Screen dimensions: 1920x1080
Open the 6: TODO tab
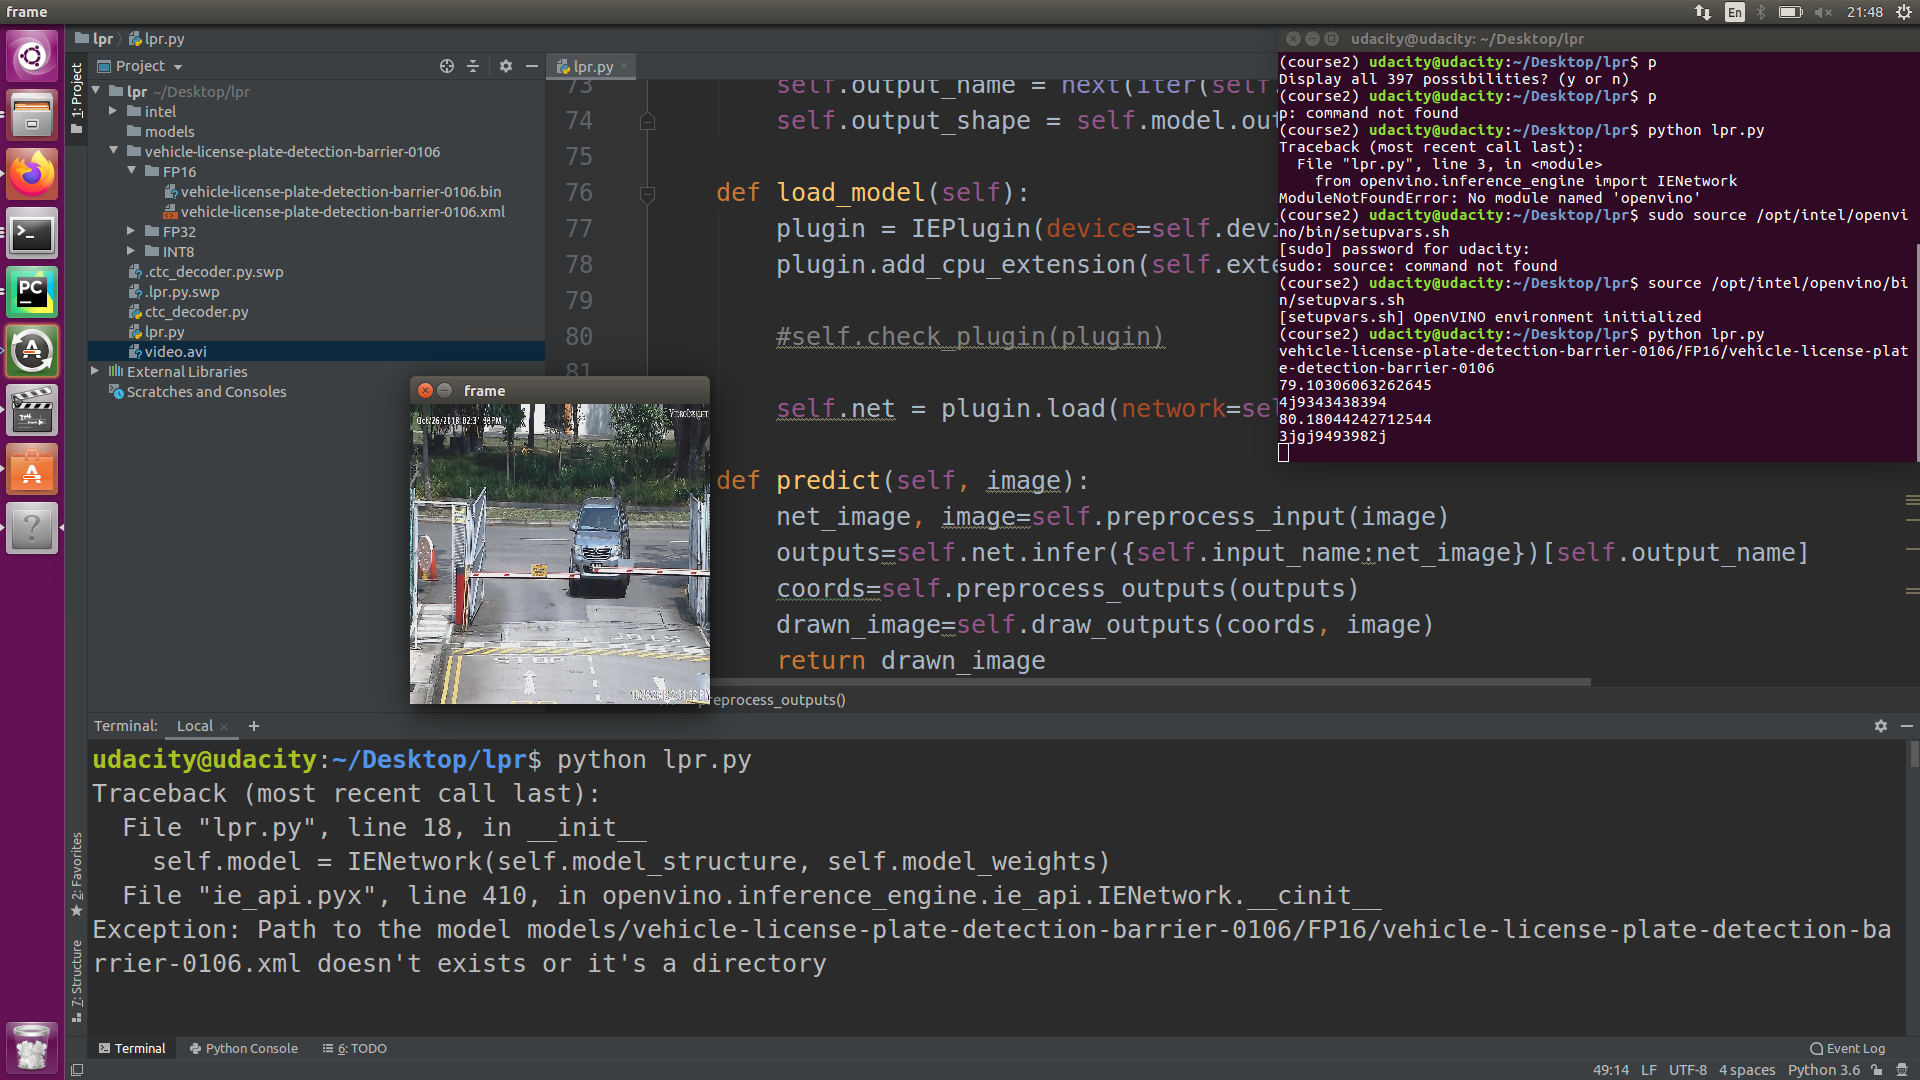pos(355,1048)
